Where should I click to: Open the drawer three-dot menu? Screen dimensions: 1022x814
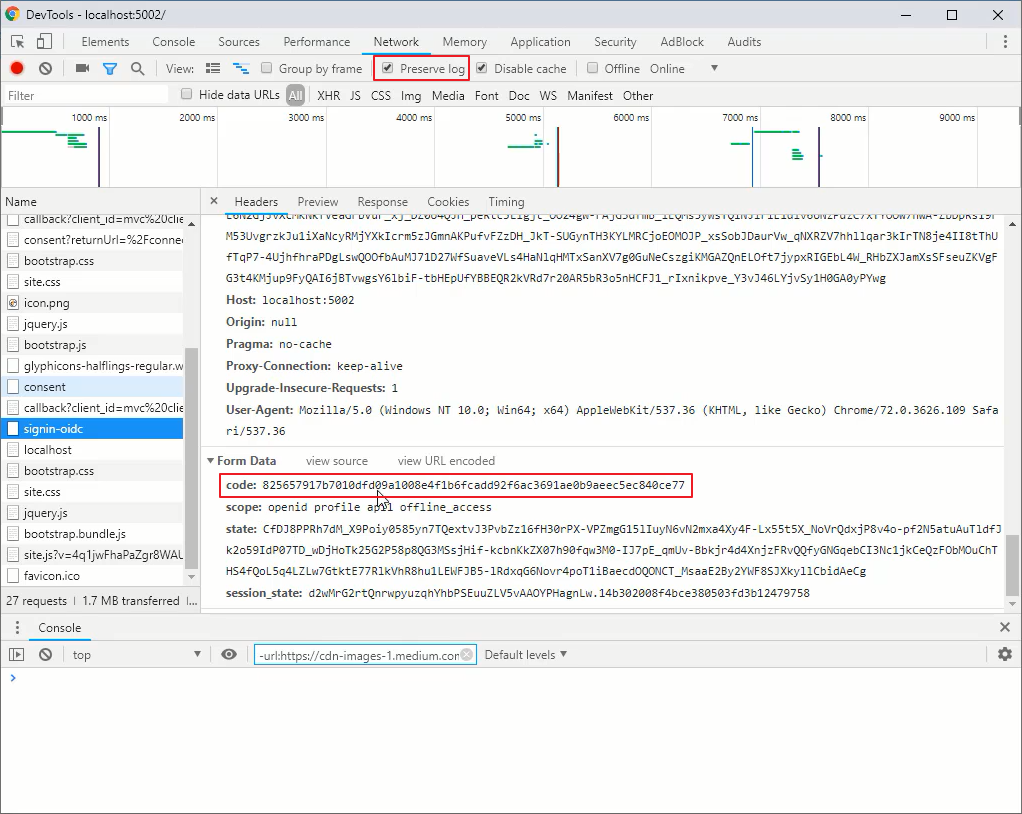pos(17,628)
